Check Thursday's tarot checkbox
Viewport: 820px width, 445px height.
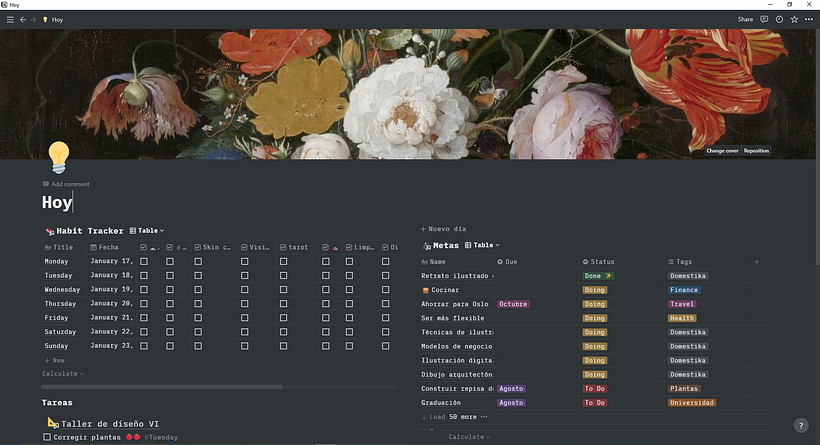point(283,304)
